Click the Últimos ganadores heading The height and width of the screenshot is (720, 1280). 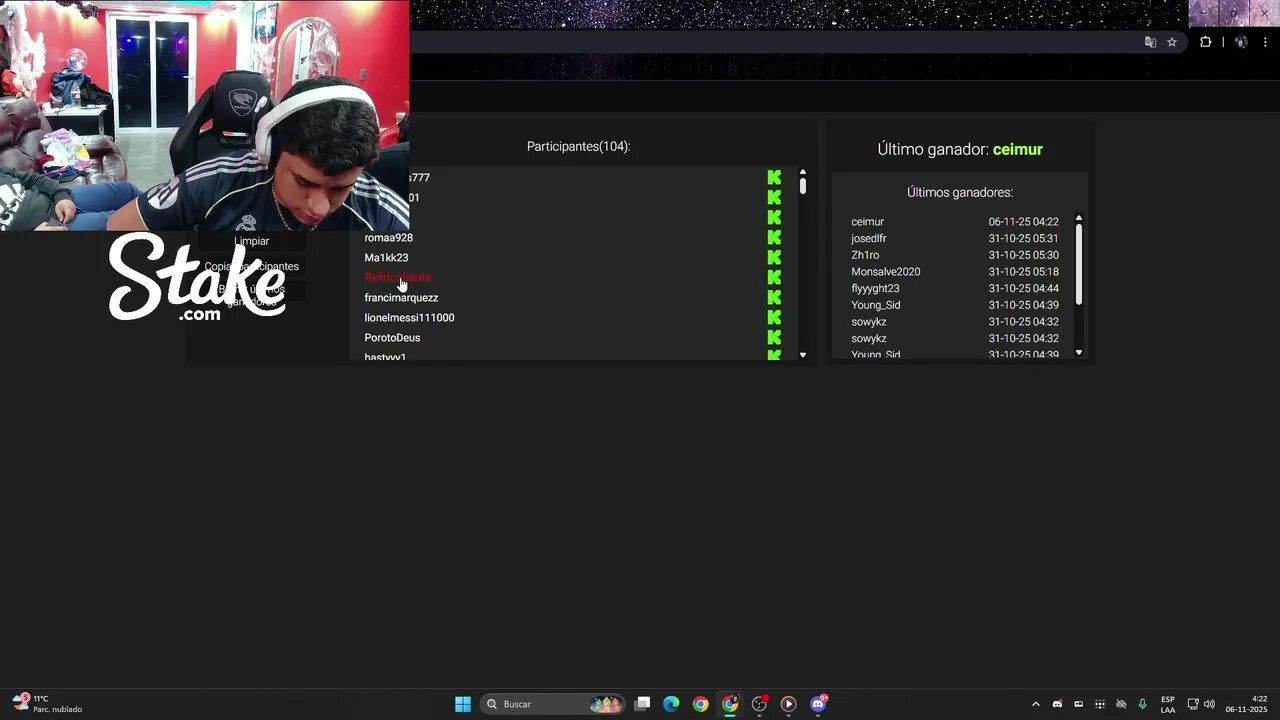tap(960, 192)
